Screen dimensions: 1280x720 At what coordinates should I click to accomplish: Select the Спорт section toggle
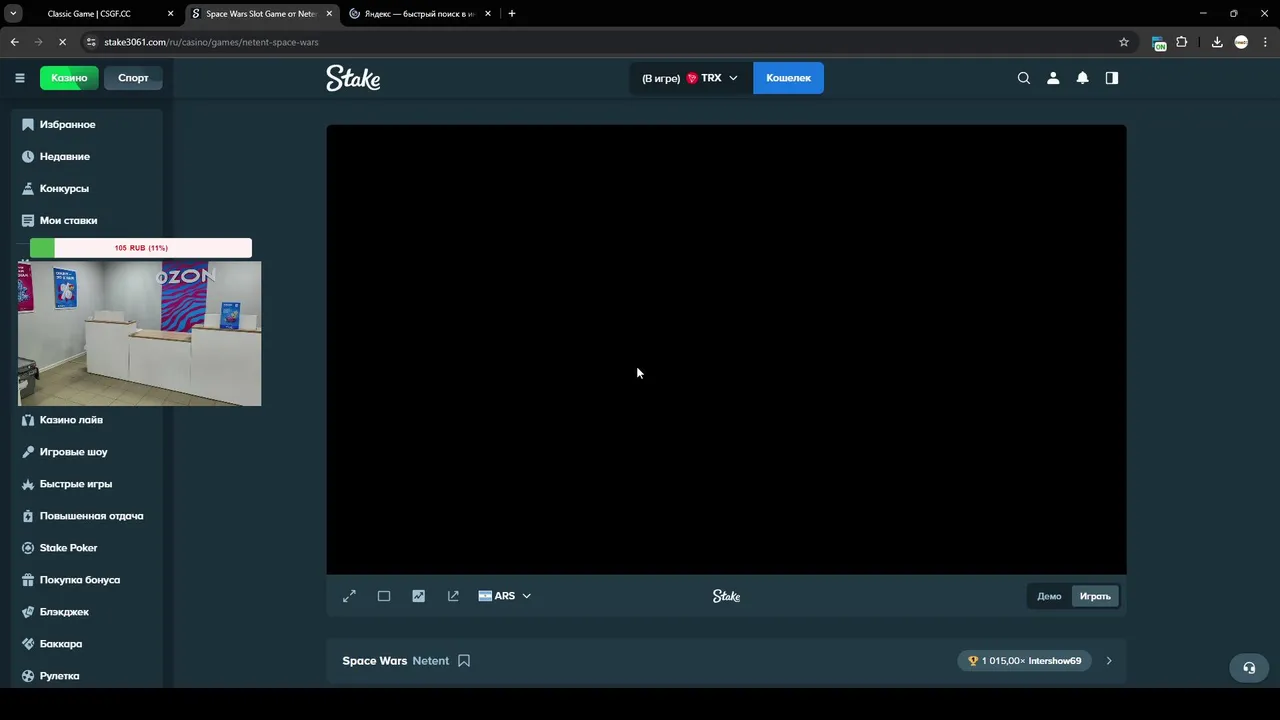point(133,78)
